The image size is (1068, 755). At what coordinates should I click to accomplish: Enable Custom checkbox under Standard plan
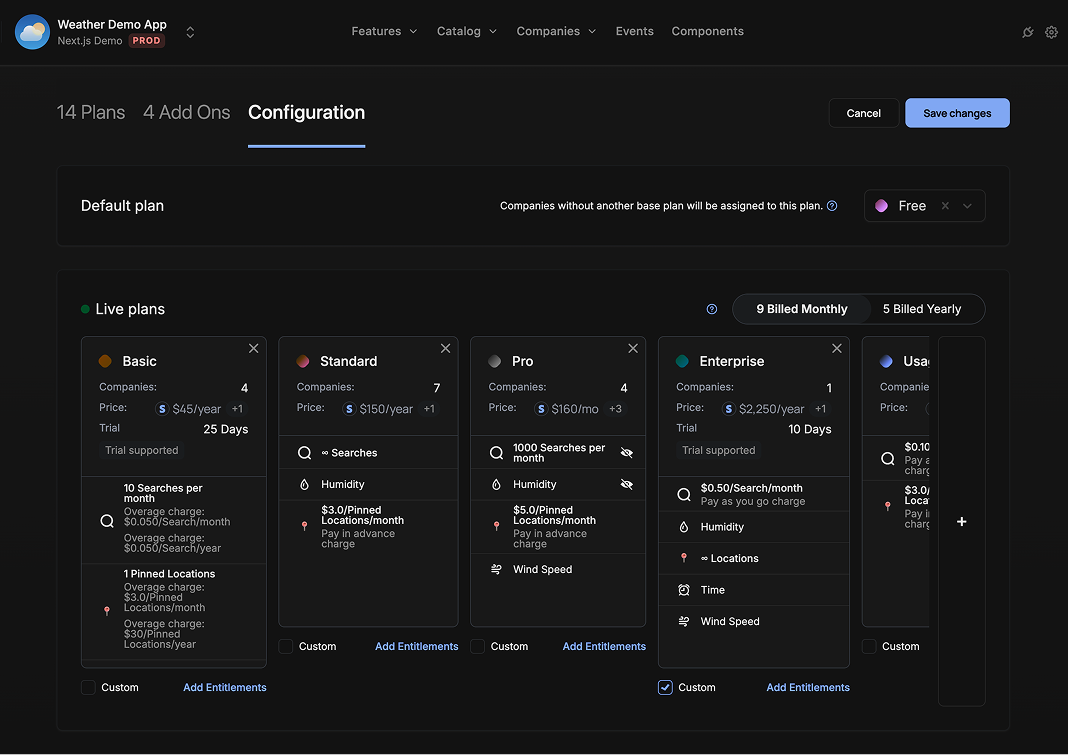(286, 646)
